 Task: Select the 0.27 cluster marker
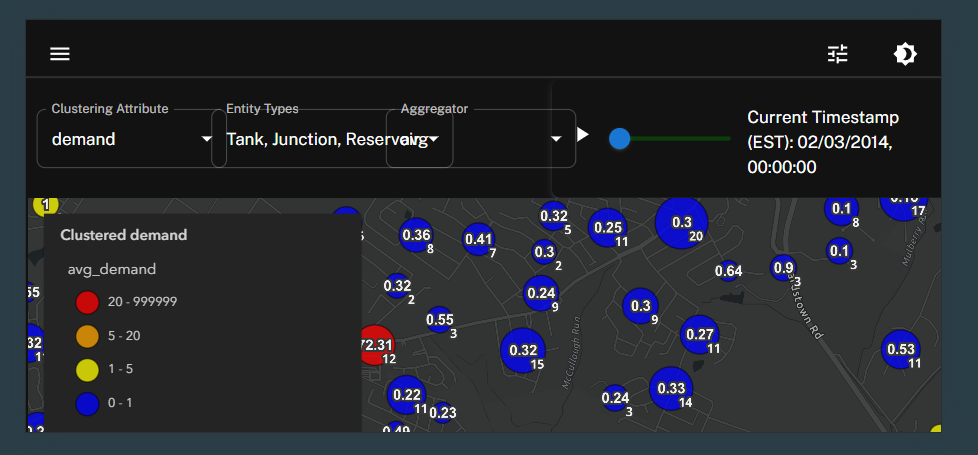(700, 335)
